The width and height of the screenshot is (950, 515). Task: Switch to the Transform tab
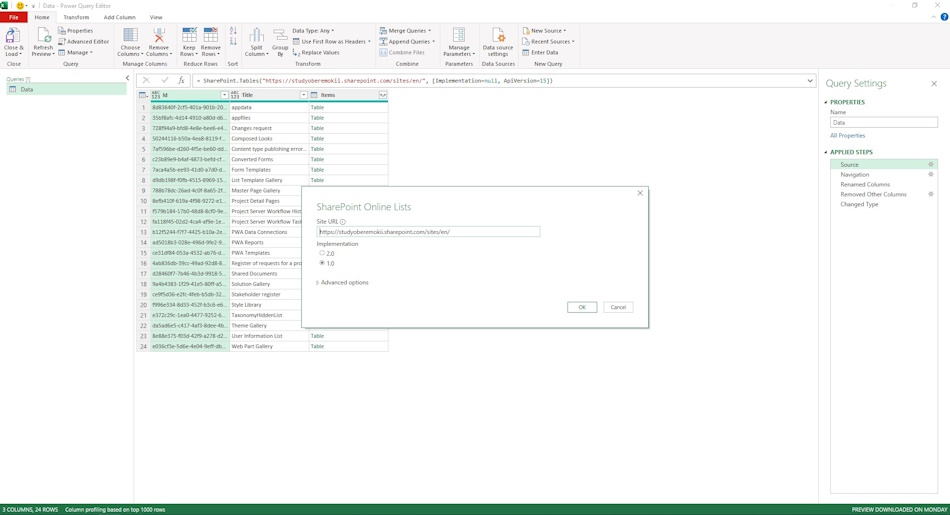[x=76, y=17]
